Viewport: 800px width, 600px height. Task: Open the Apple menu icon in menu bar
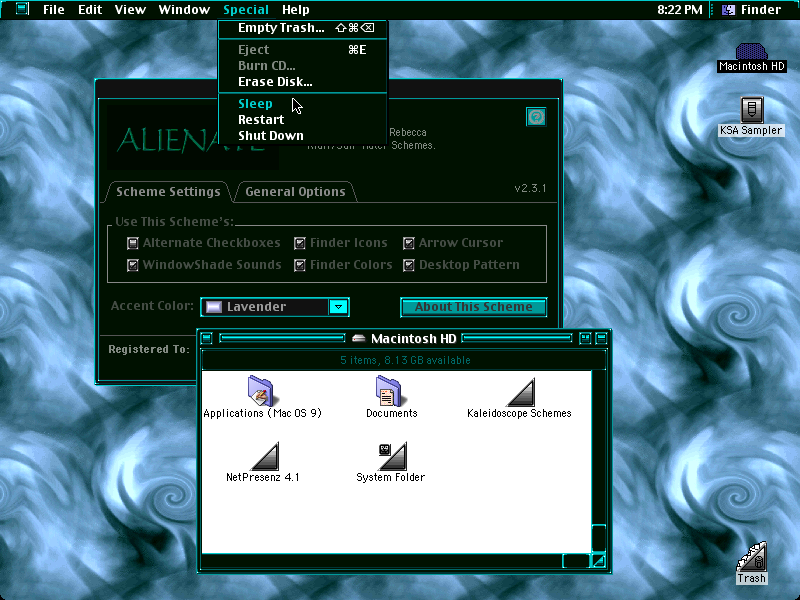point(22,9)
